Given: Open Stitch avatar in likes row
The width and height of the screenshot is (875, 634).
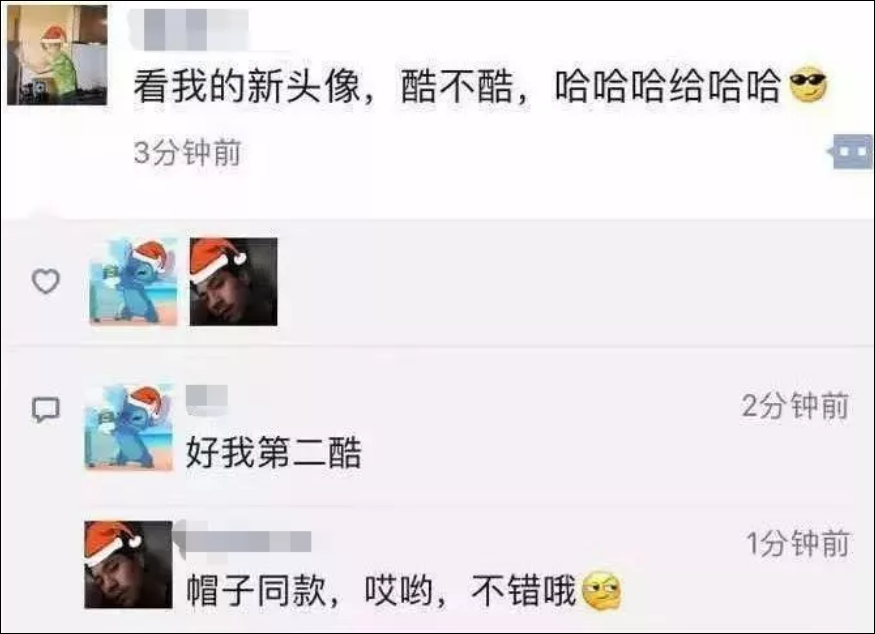Looking at the screenshot, I should [134, 282].
